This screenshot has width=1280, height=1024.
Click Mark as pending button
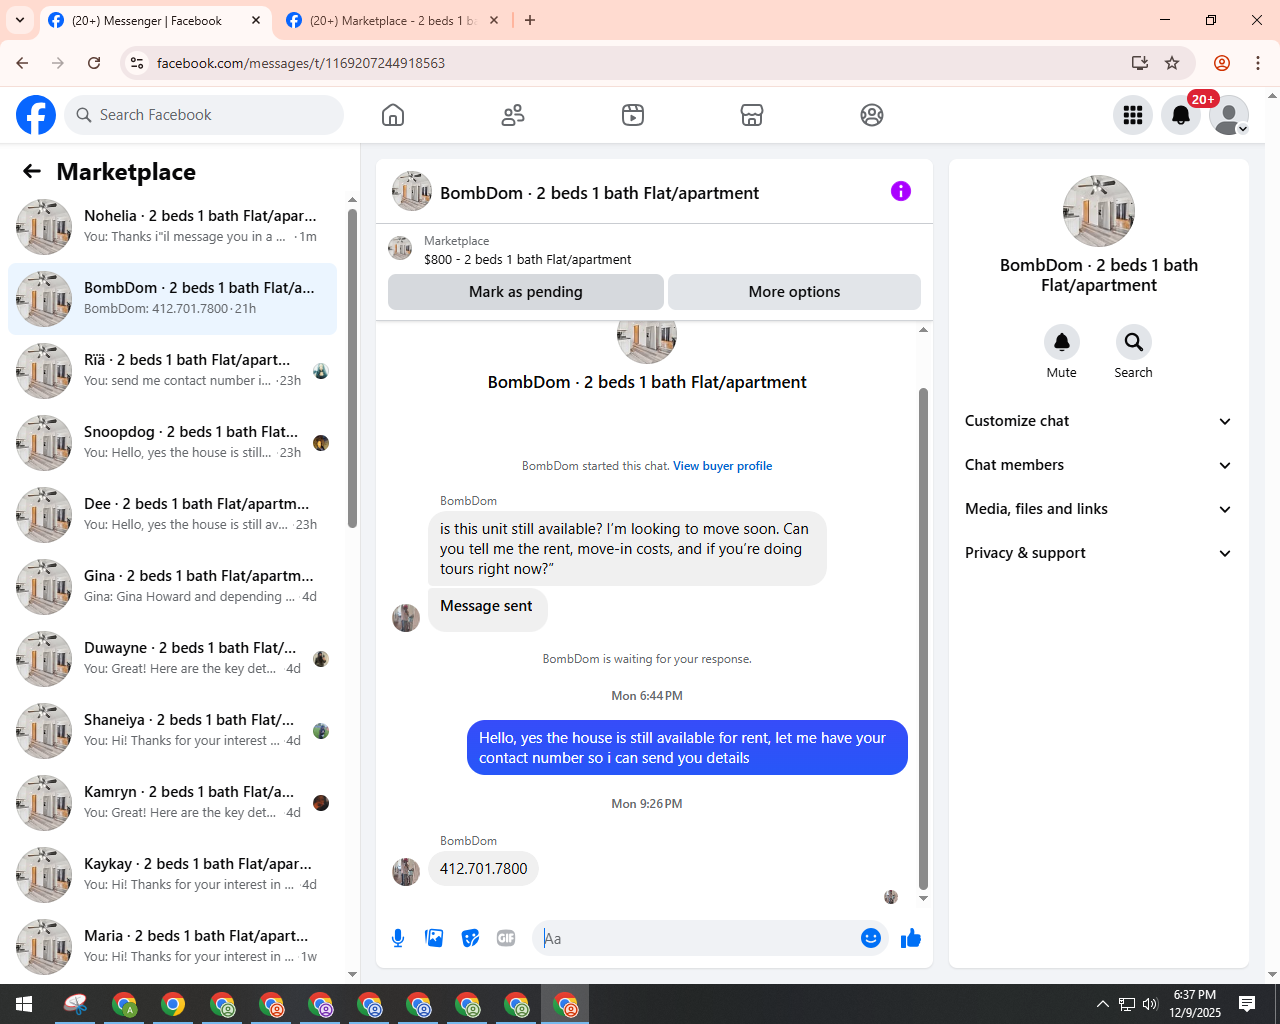tap(526, 292)
